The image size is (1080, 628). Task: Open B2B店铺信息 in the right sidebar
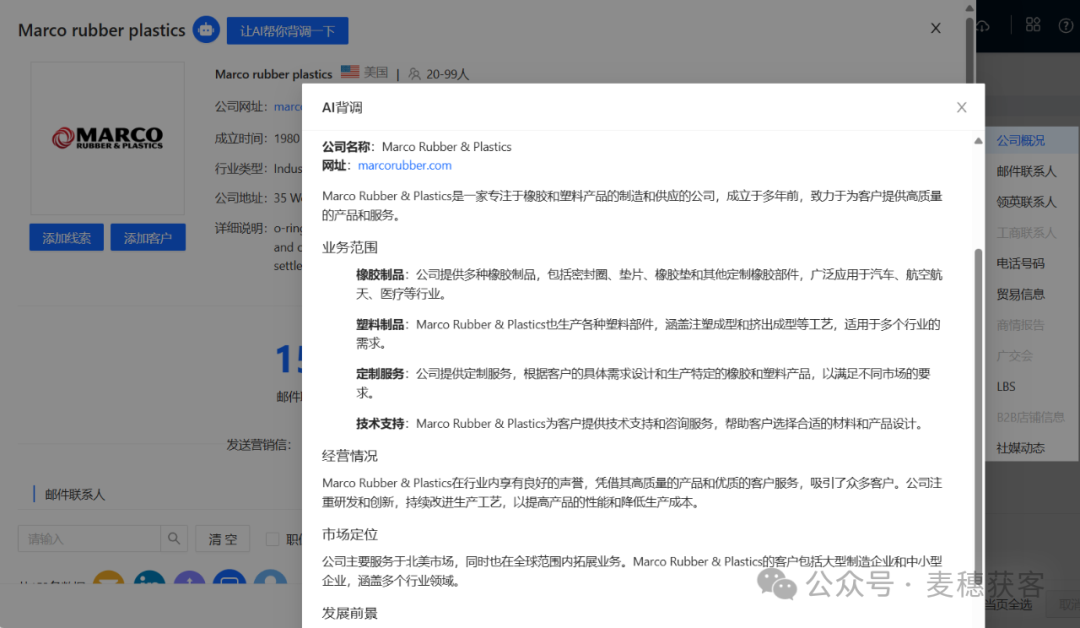[1030, 417]
